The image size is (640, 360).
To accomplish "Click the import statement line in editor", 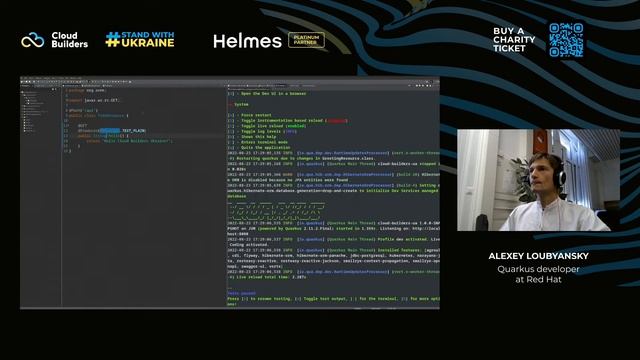I will click(94, 100).
